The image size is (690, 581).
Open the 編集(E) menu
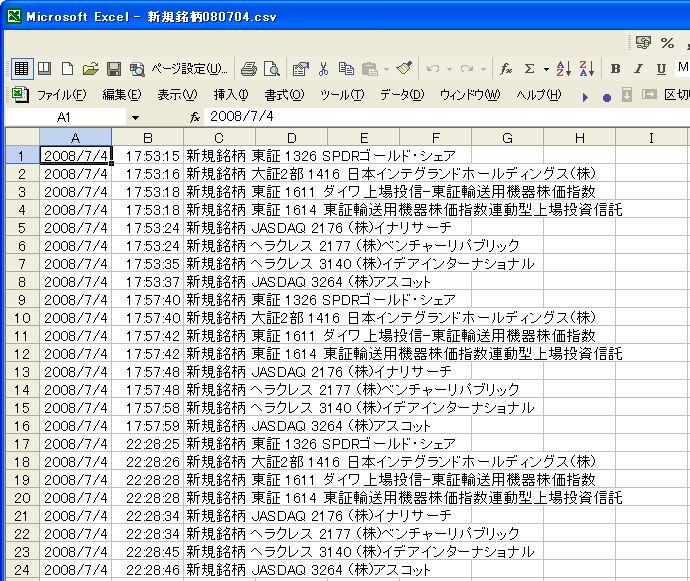pos(122,95)
